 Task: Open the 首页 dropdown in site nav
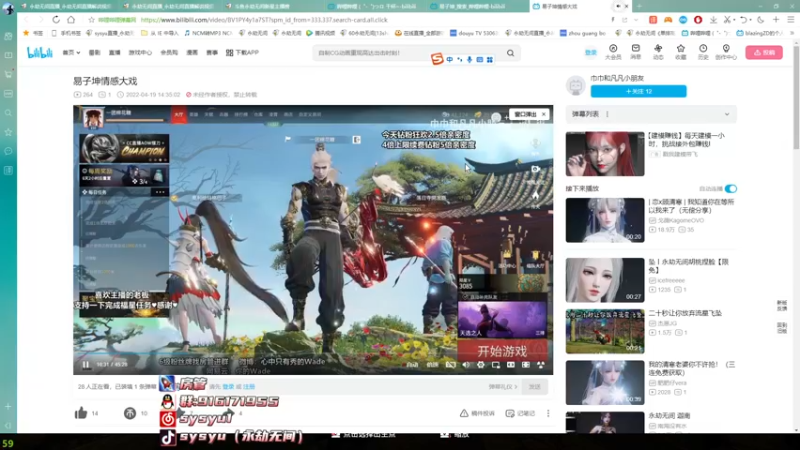71,53
